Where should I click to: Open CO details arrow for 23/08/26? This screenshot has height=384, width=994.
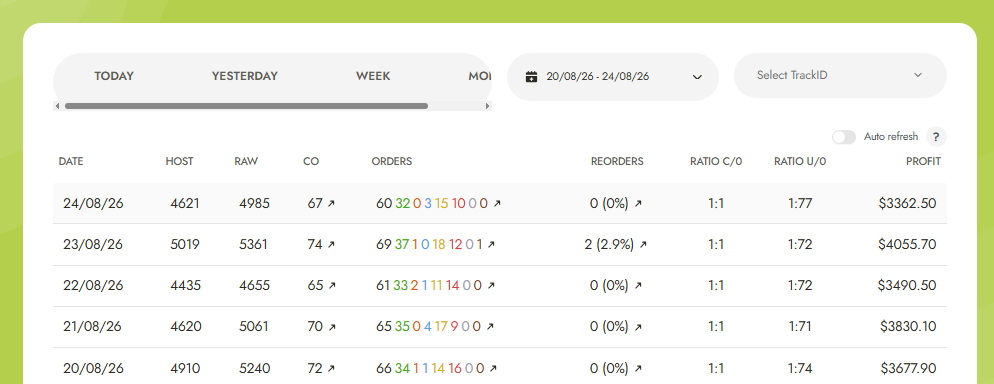(331, 245)
